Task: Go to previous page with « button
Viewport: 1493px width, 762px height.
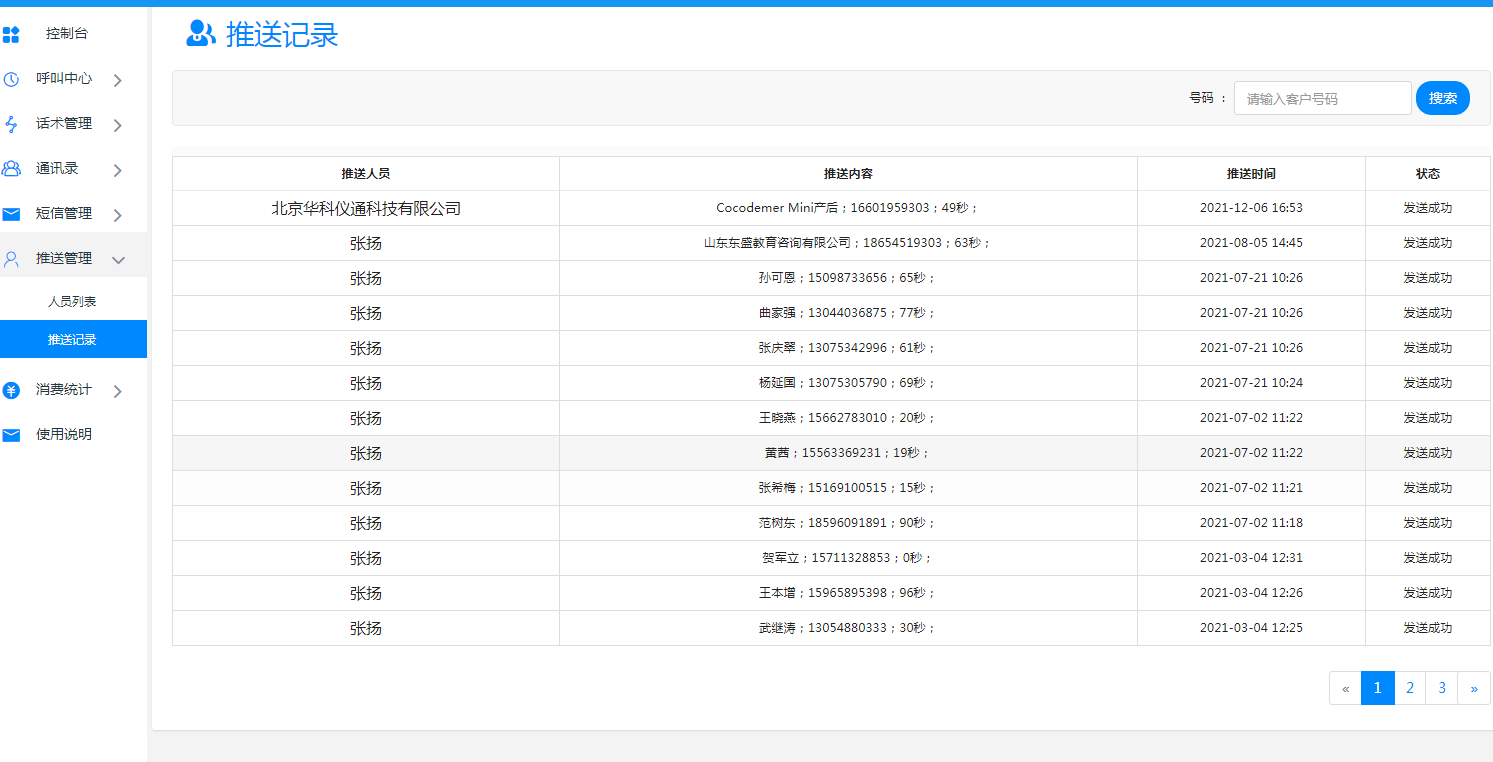Action: pos(1345,688)
